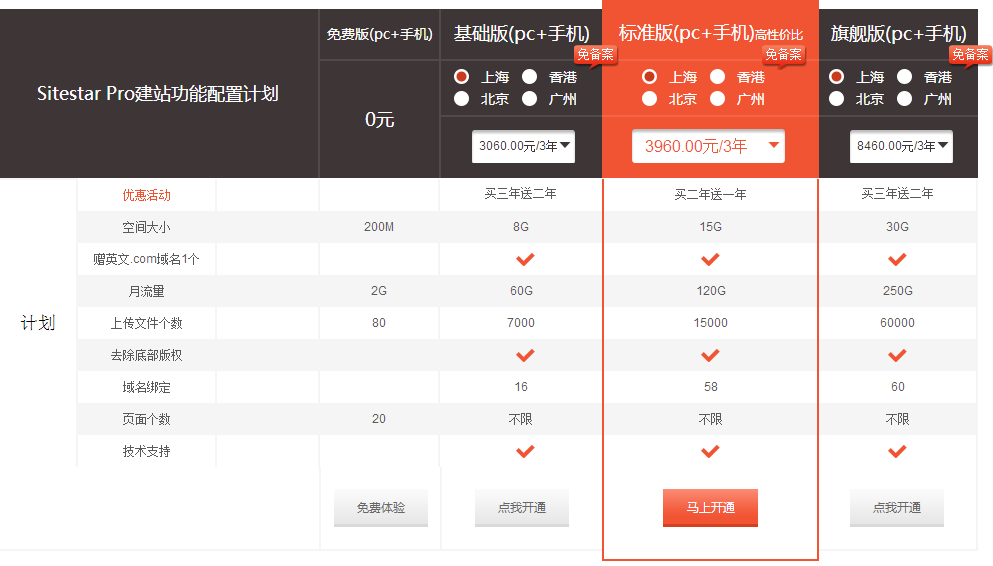Click 基础版 checkmark in 技术支持 row
The width and height of the screenshot is (993, 566).
[x=525, y=451]
